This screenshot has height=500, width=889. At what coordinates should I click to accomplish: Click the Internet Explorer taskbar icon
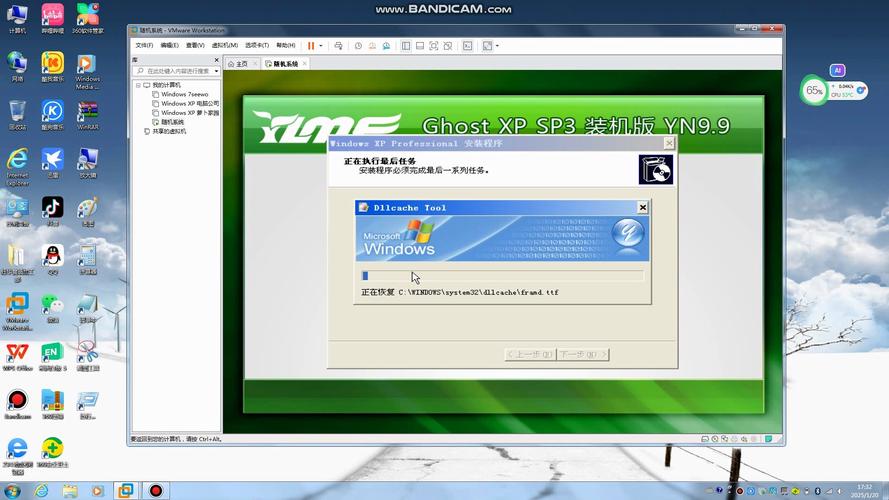pyautogui.click(x=41, y=490)
